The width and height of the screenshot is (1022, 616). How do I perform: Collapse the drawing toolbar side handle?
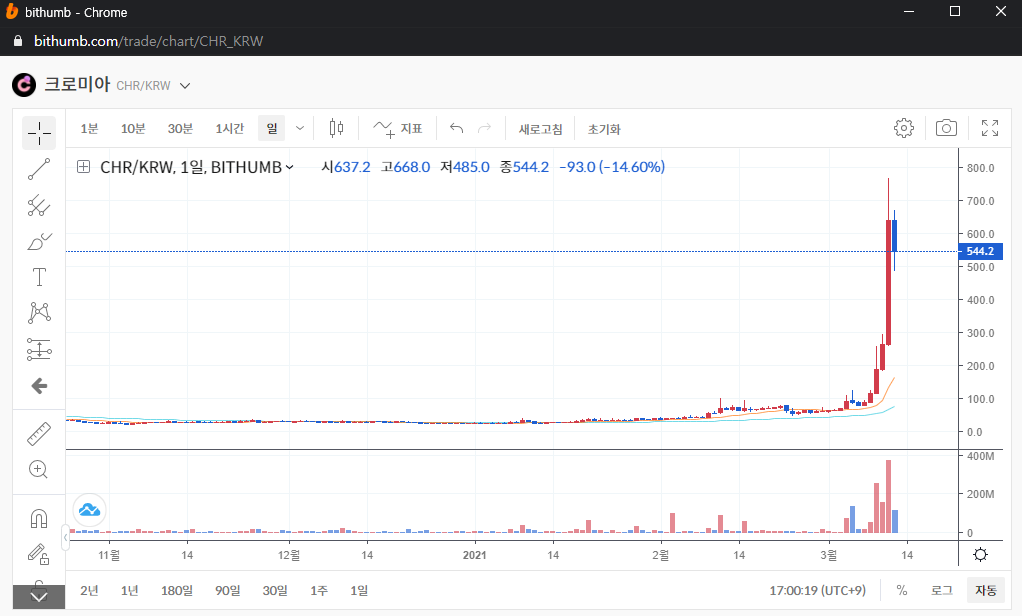pyautogui.click(x=66, y=538)
